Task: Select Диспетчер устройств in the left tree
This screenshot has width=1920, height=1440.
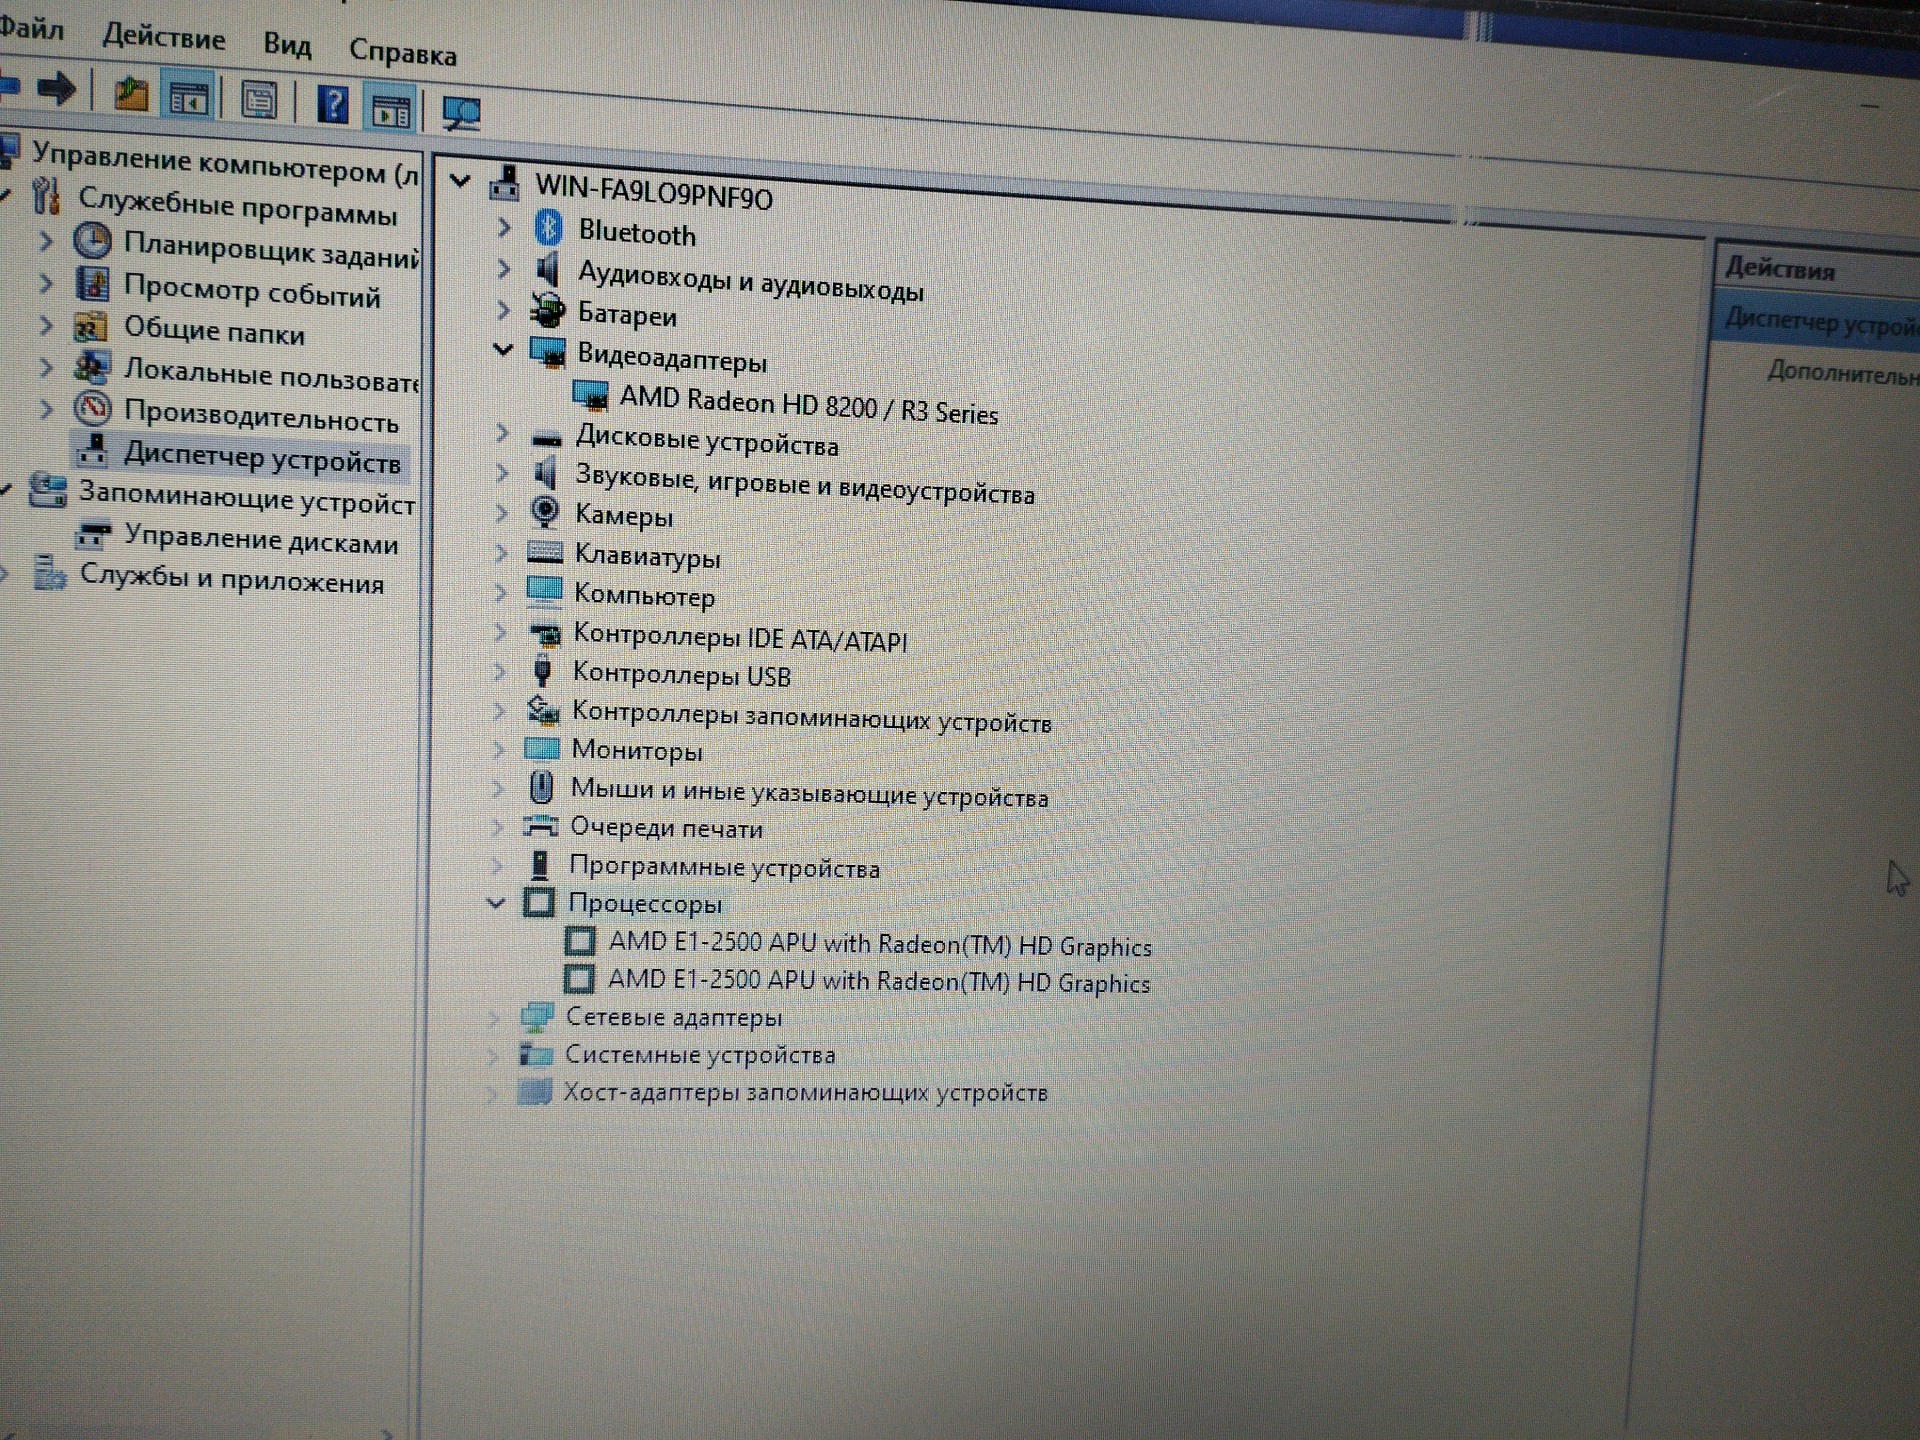Action: [262, 458]
